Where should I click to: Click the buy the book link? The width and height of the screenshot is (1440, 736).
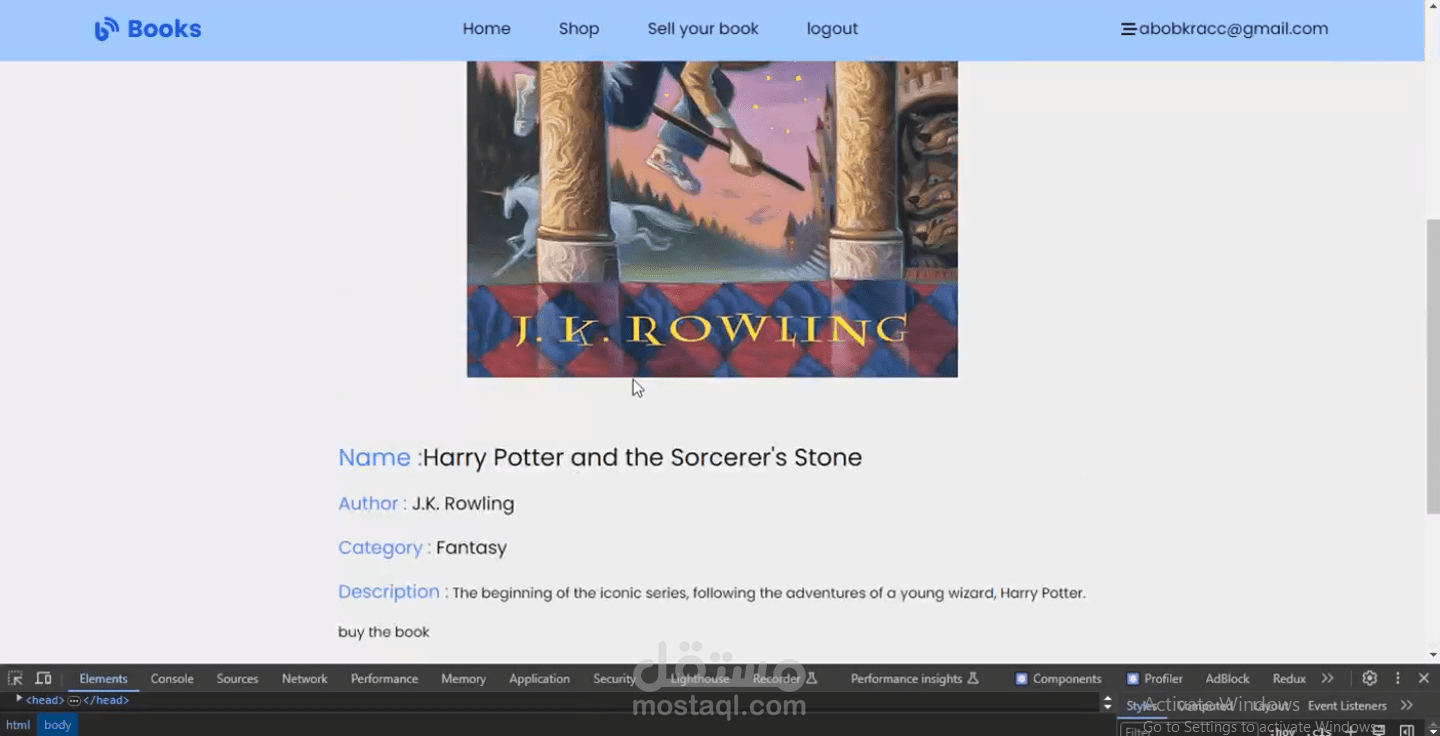tap(384, 632)
